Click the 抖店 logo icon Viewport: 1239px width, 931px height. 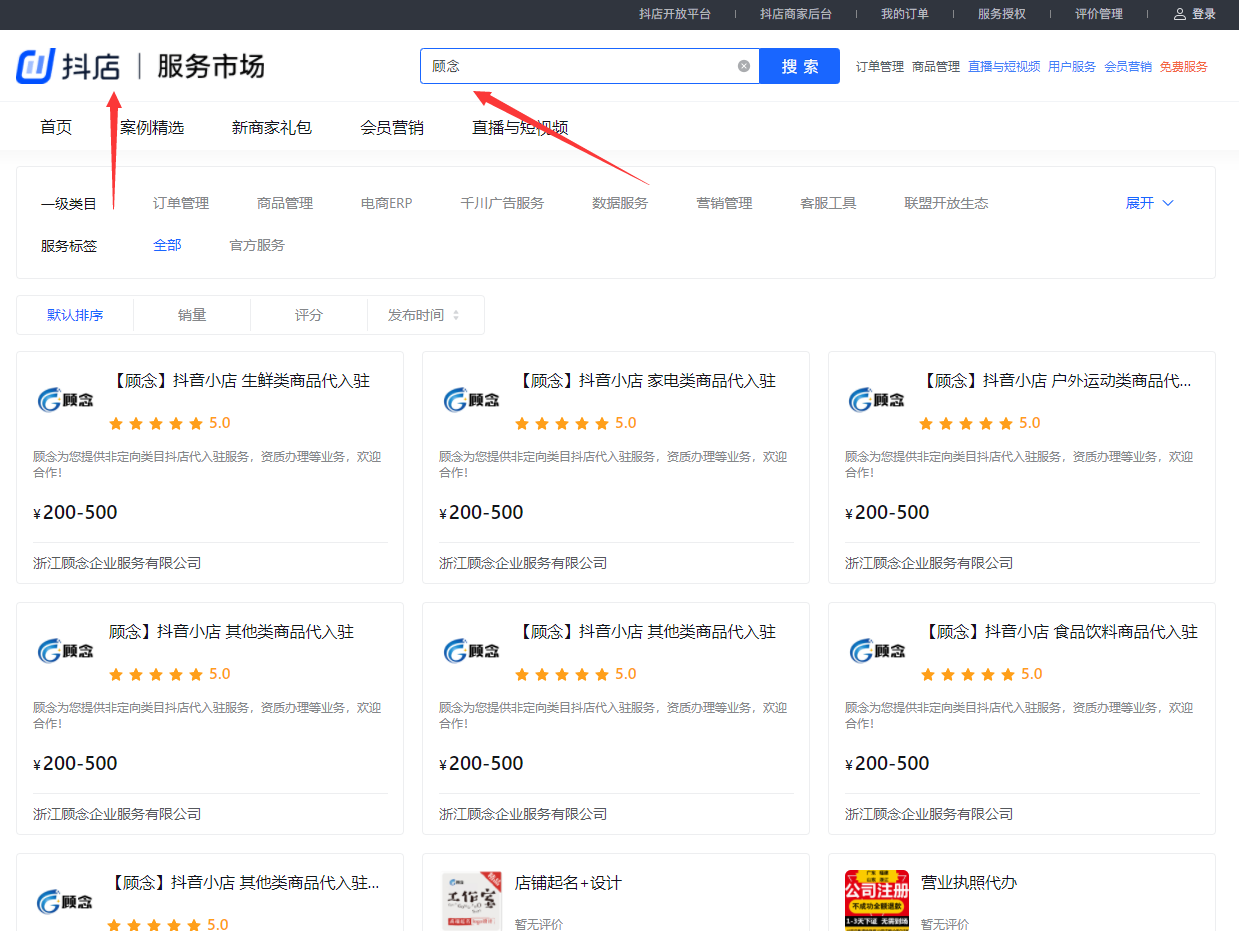click(35, 66)
